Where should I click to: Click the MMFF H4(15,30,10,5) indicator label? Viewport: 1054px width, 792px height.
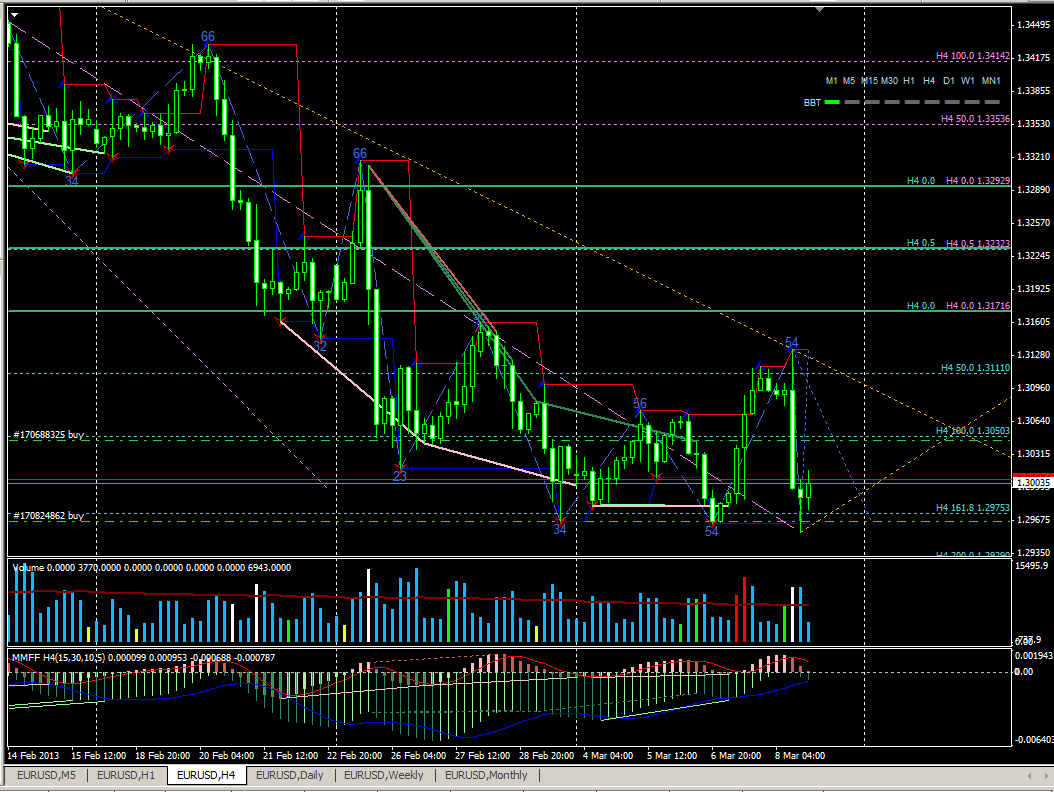click(x=144, y=658)
